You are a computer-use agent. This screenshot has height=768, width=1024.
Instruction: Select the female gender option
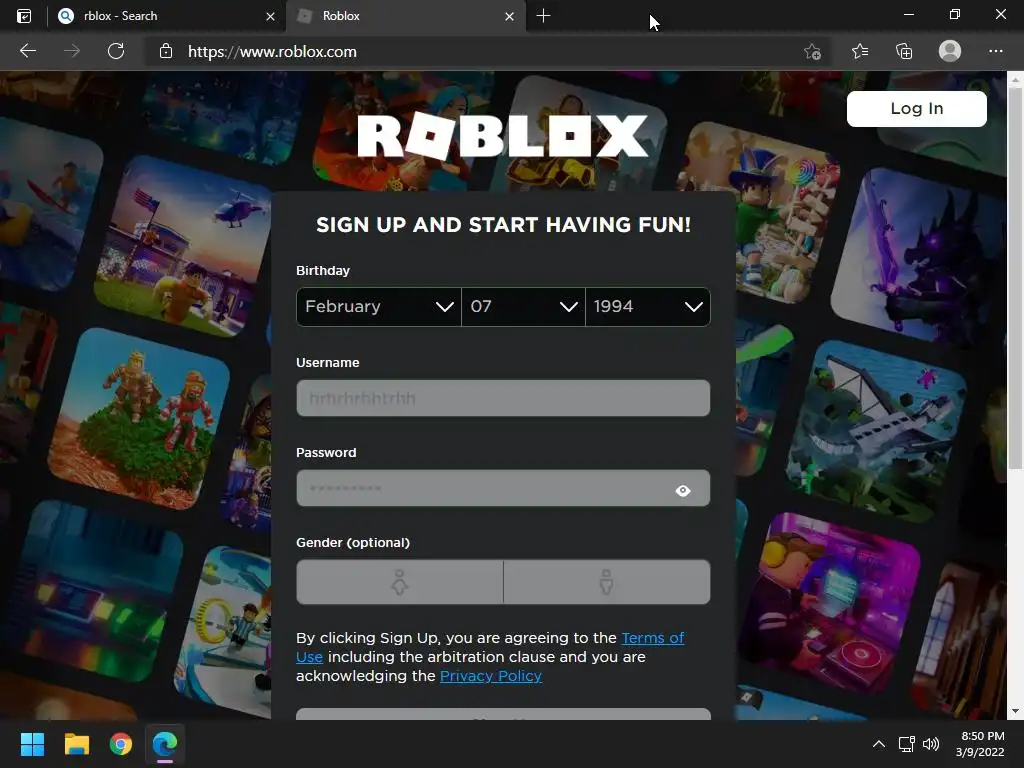(400, 582)
